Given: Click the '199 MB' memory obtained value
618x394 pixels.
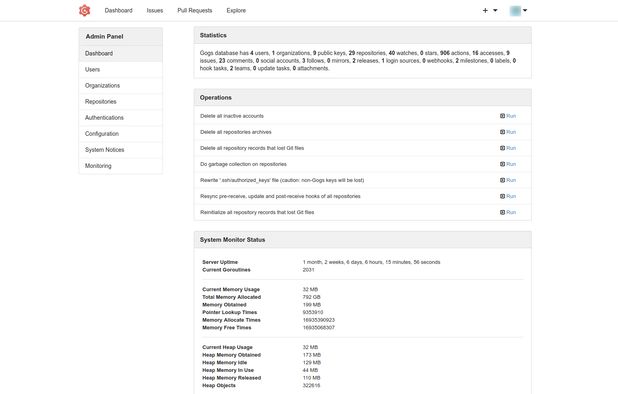Looking at the screenshot, I should point(312,305).
